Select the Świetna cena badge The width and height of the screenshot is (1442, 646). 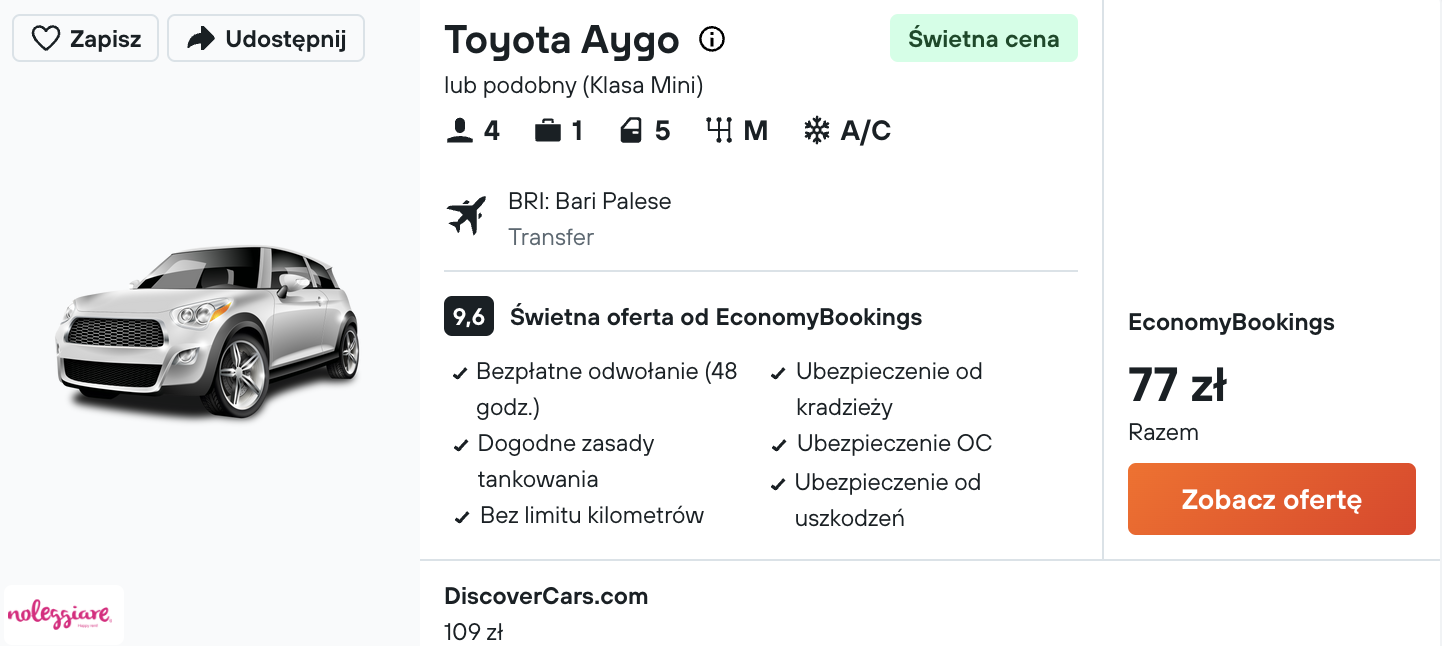(x=984, y=38)
